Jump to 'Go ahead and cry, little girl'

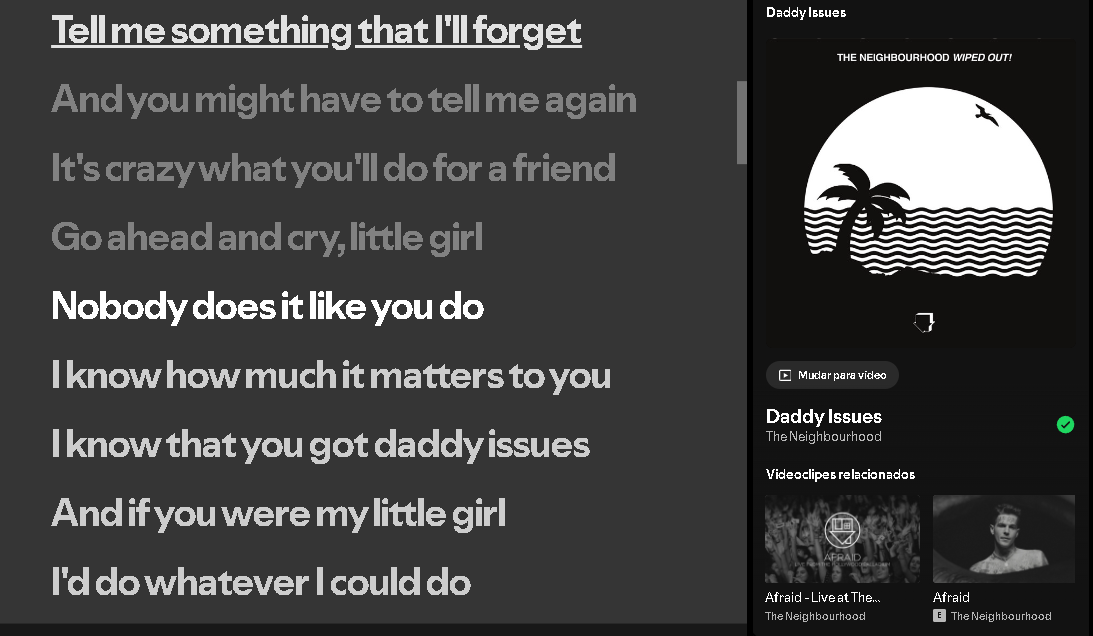pos(267,238)
